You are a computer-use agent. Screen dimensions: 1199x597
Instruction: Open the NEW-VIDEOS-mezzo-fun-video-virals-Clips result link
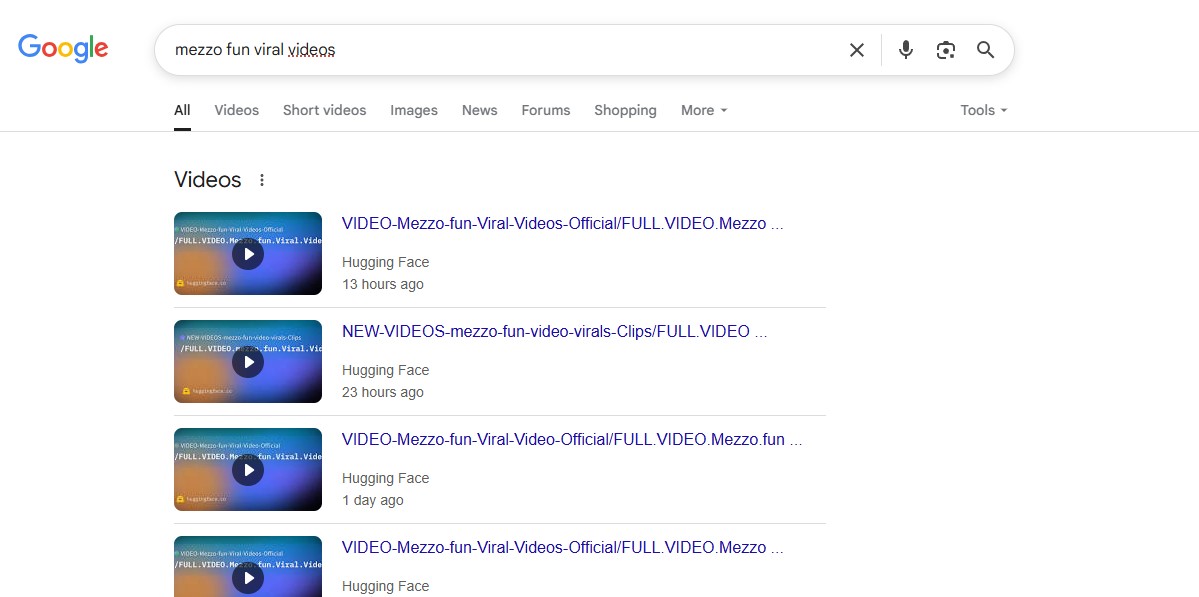click(554, 331)
